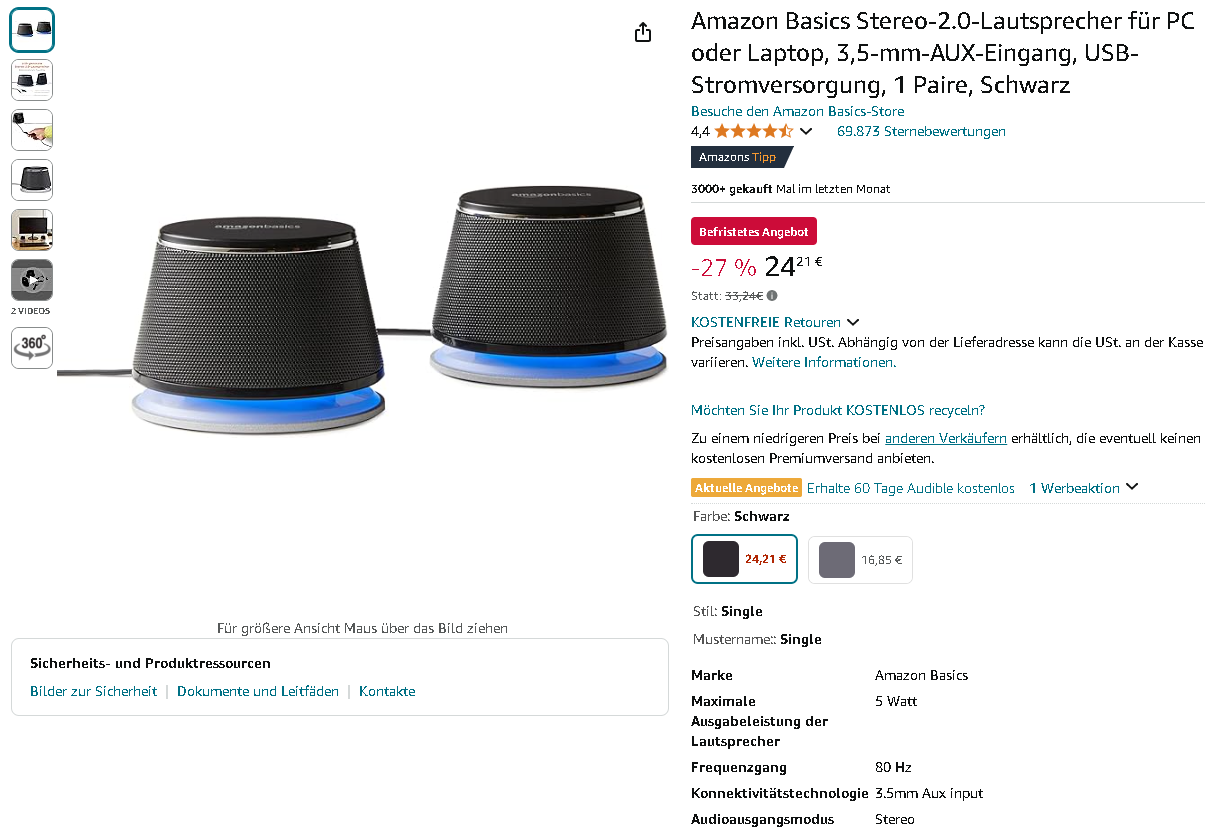The image size is (1221, 831).
Task: Open 69.873 Sternebewertungen reviews link
Action: [x=921, y=131]
